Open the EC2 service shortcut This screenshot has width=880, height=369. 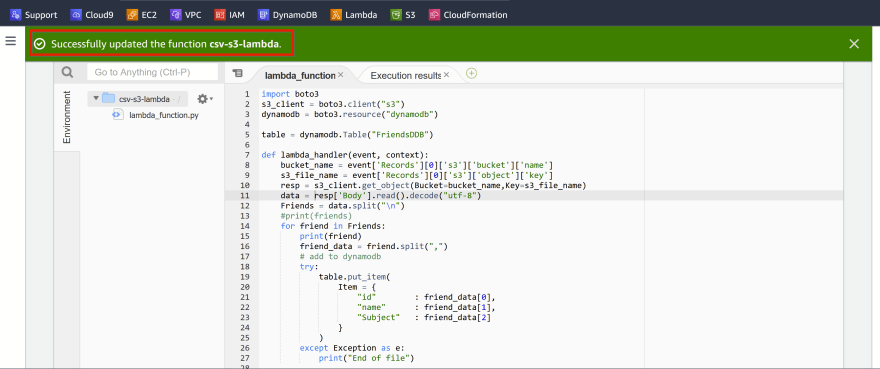pyautogui.click(x=141, y=15)
